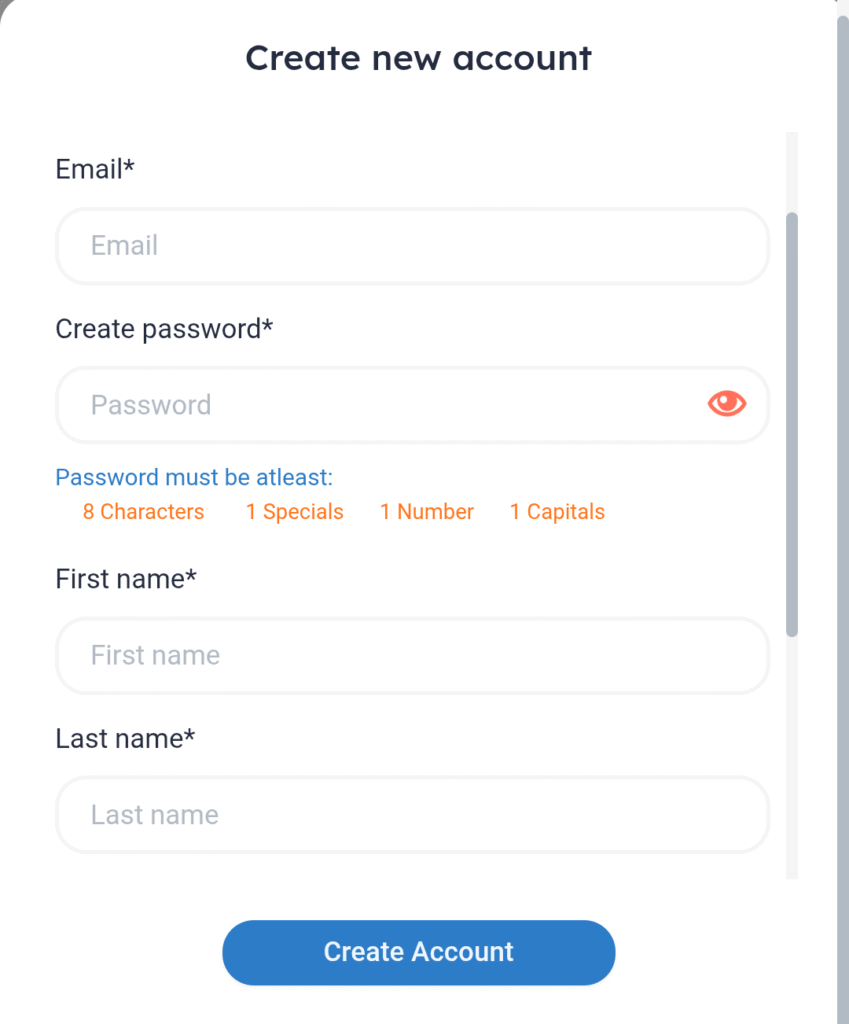Click the "Password must be atleast:" hint text
The width and height of the screenshot is (849, 1024).
(194, 477)
